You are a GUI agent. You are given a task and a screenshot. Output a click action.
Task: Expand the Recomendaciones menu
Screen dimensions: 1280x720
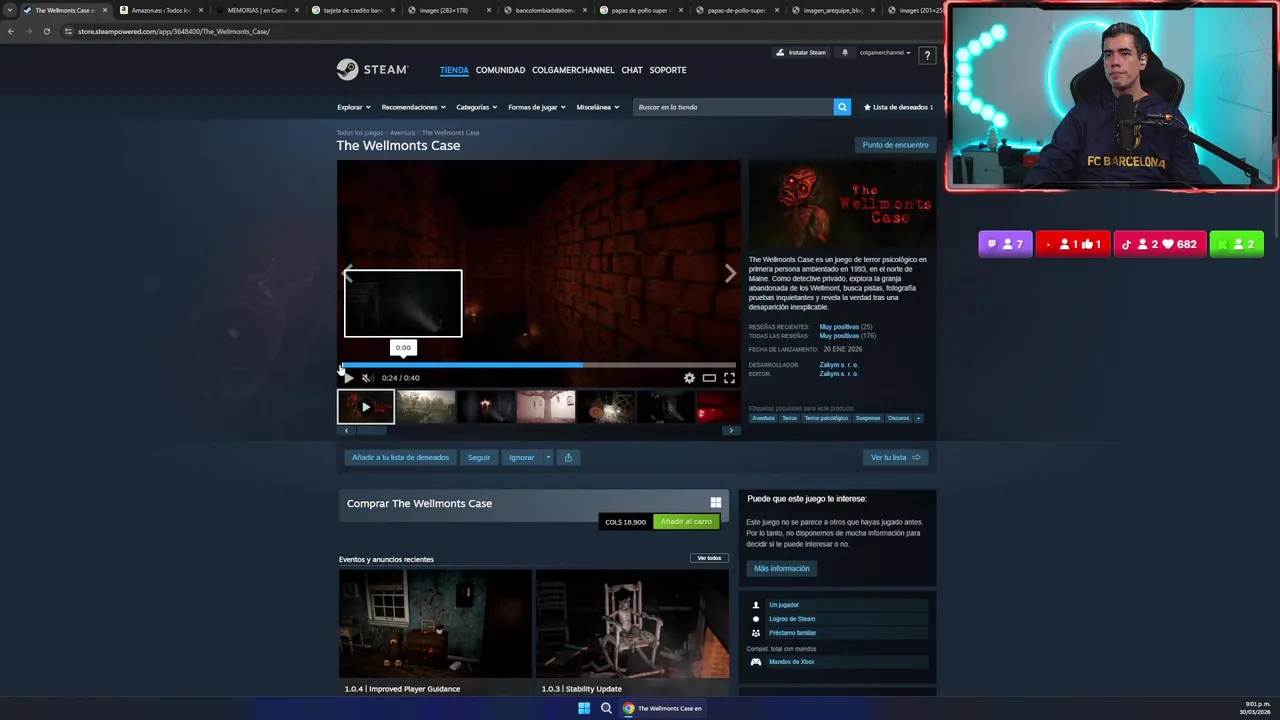(x=413, y=107)
